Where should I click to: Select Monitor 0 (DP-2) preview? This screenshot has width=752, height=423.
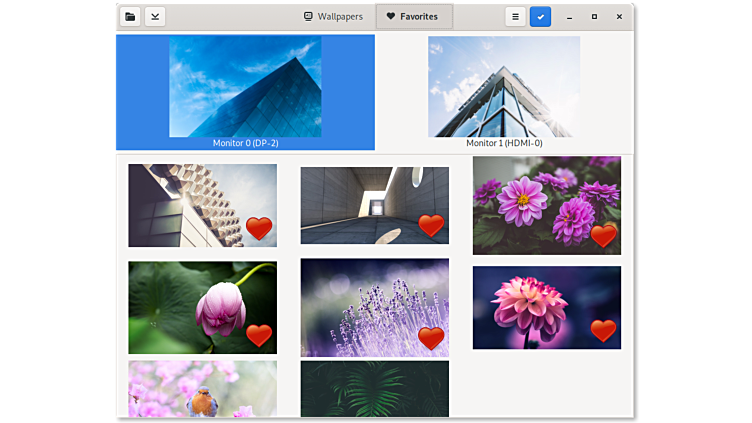click(x=245, y=92)
